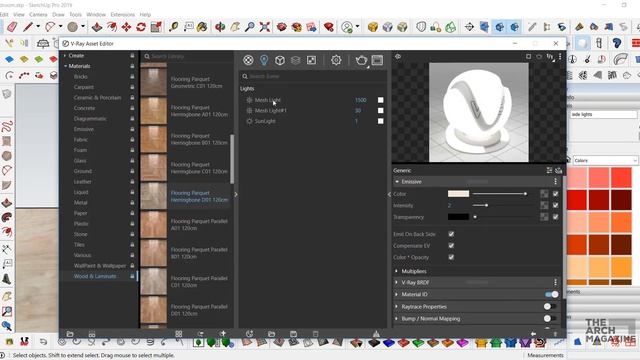The height and width of the screenshot is (360, 640).
Task: Select SketchUp Push/Pull tool
Action: [x=97, y=27]
